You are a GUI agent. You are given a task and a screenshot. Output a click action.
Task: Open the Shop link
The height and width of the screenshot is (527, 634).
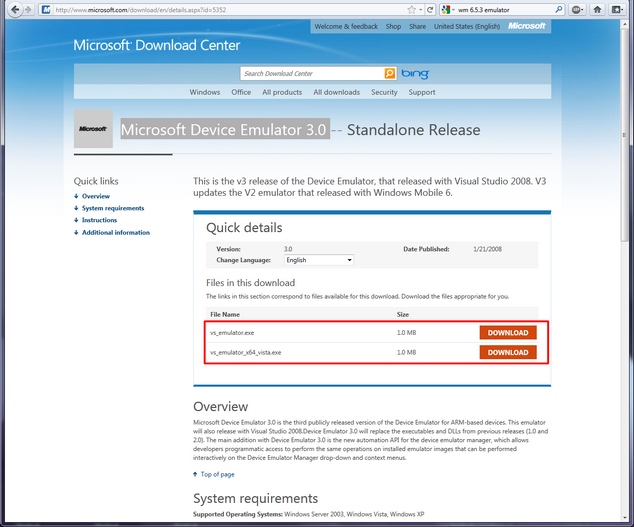point(393,26)
